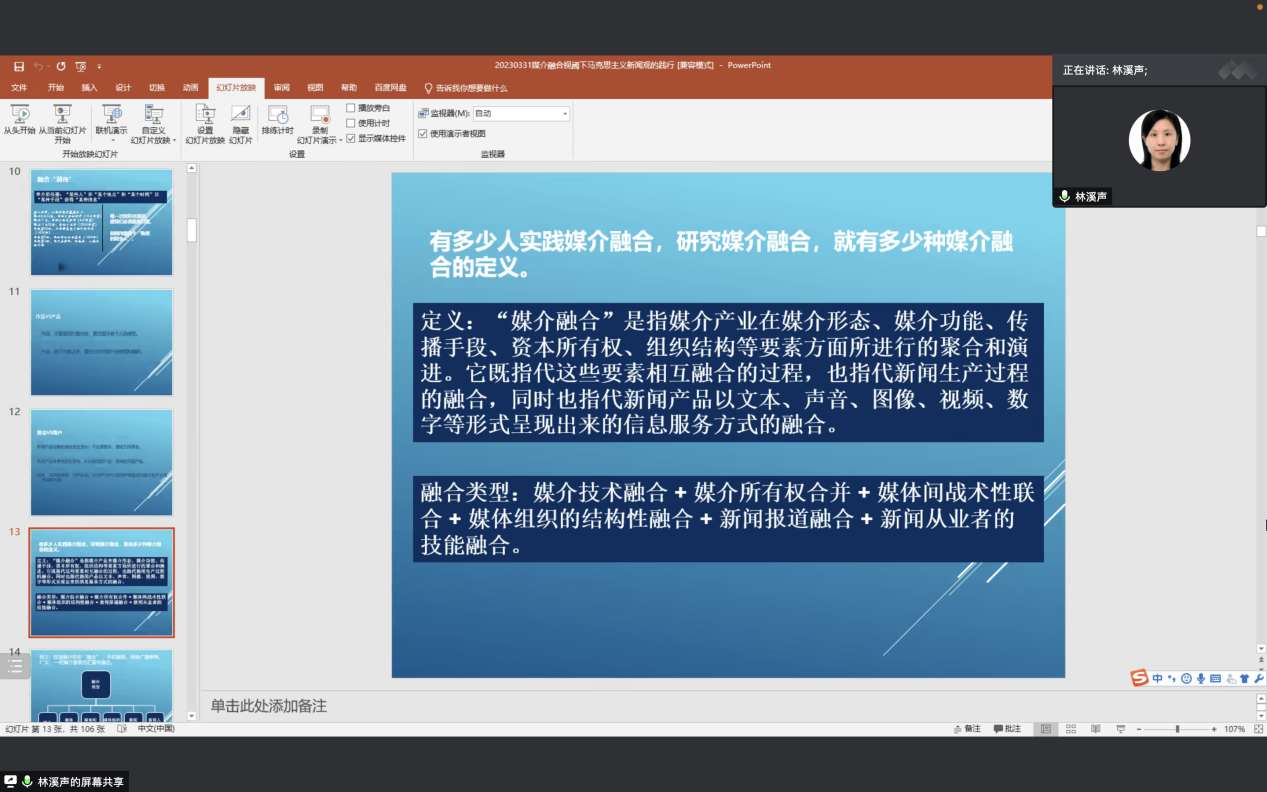Open the 审阅 ribbon tab
The height and width of the screenshot is (792, 1267).
tap(282, 88)
